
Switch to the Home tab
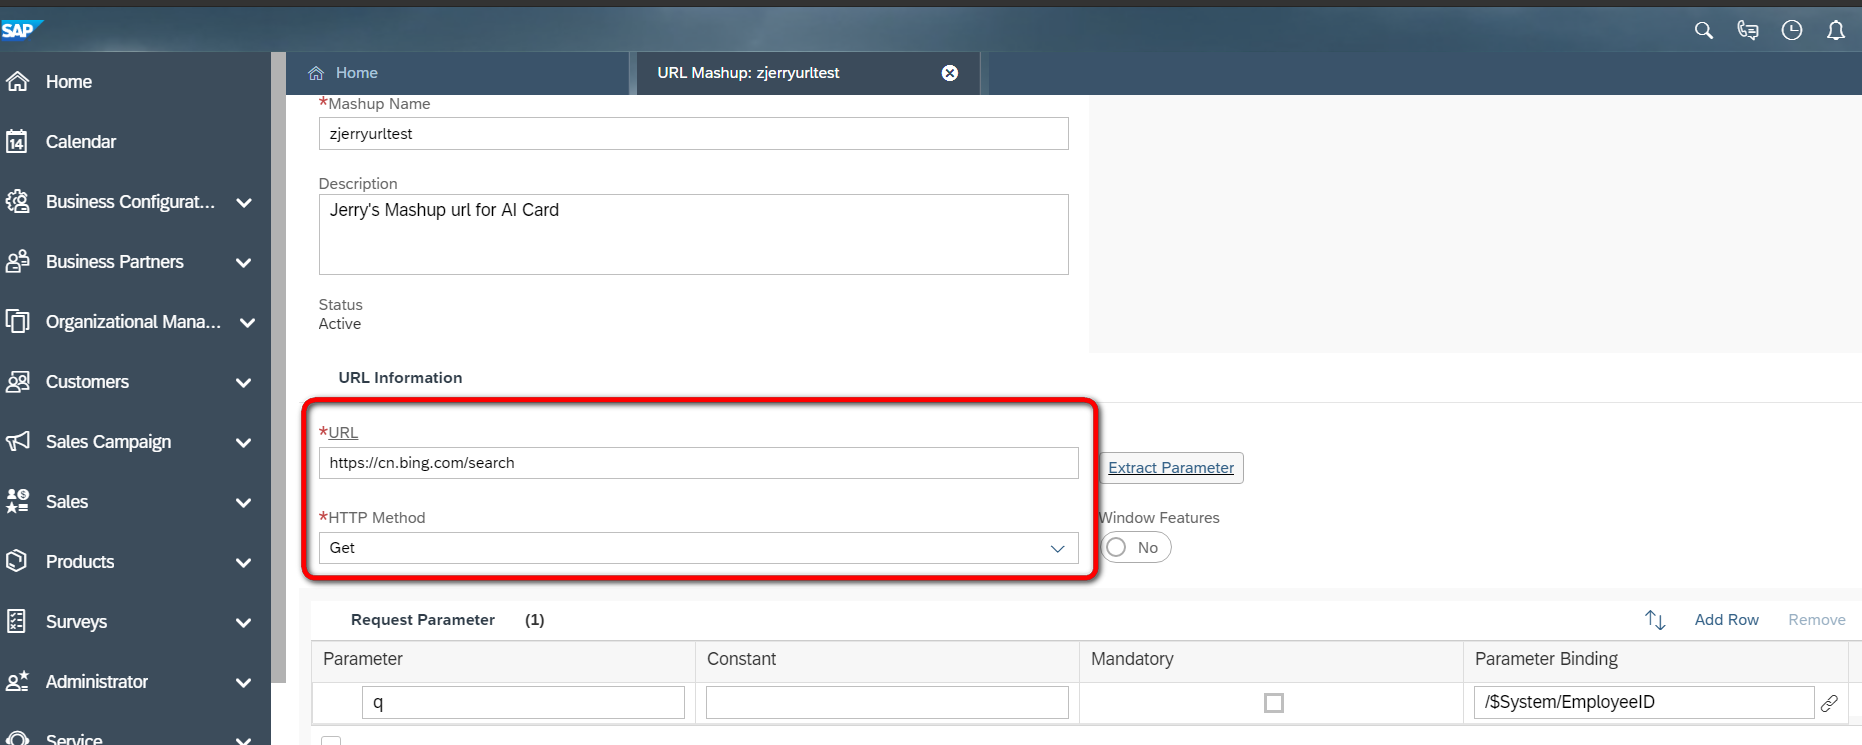click(457, 73)
